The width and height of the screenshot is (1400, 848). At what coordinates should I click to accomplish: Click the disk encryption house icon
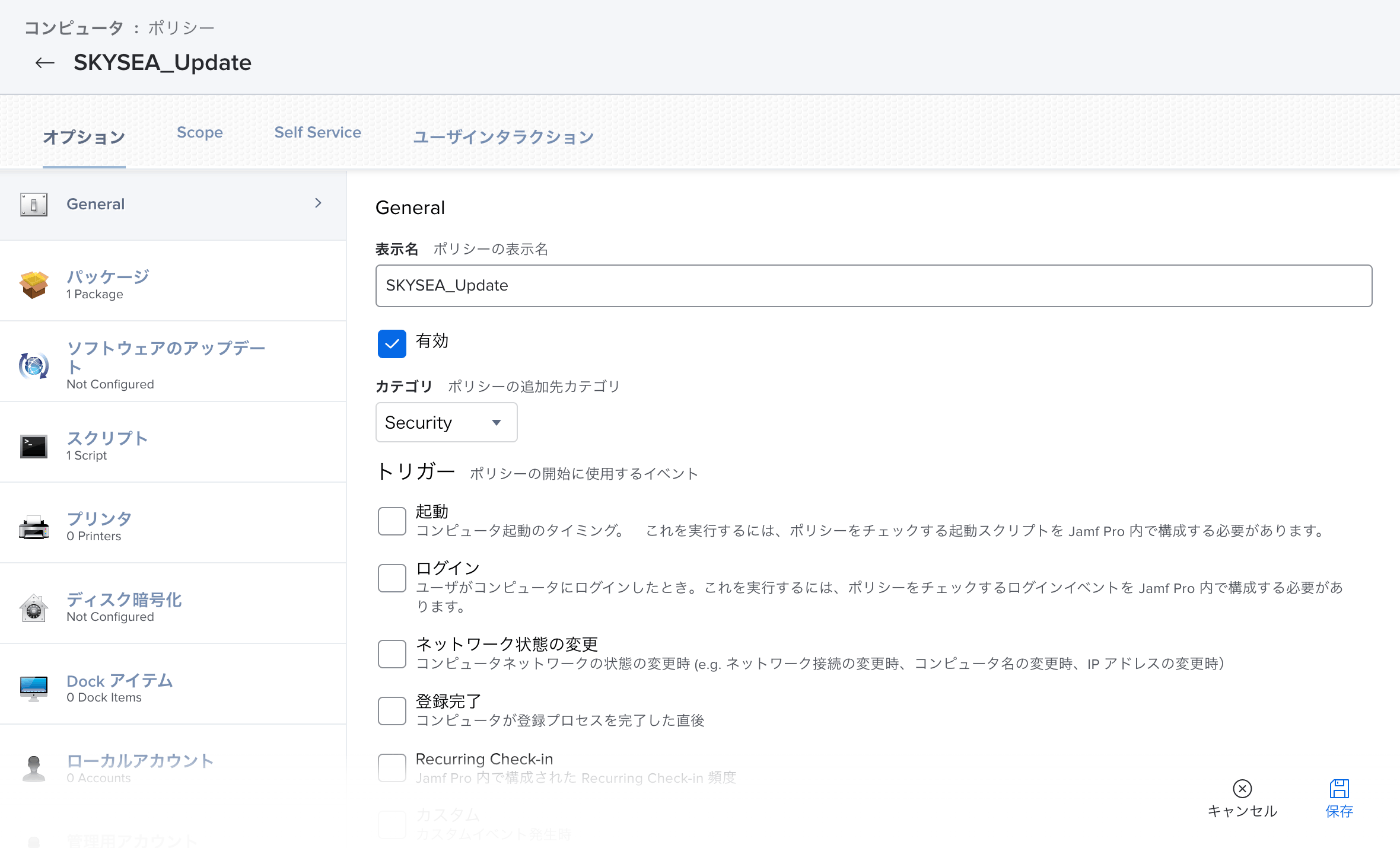[34, 608]
